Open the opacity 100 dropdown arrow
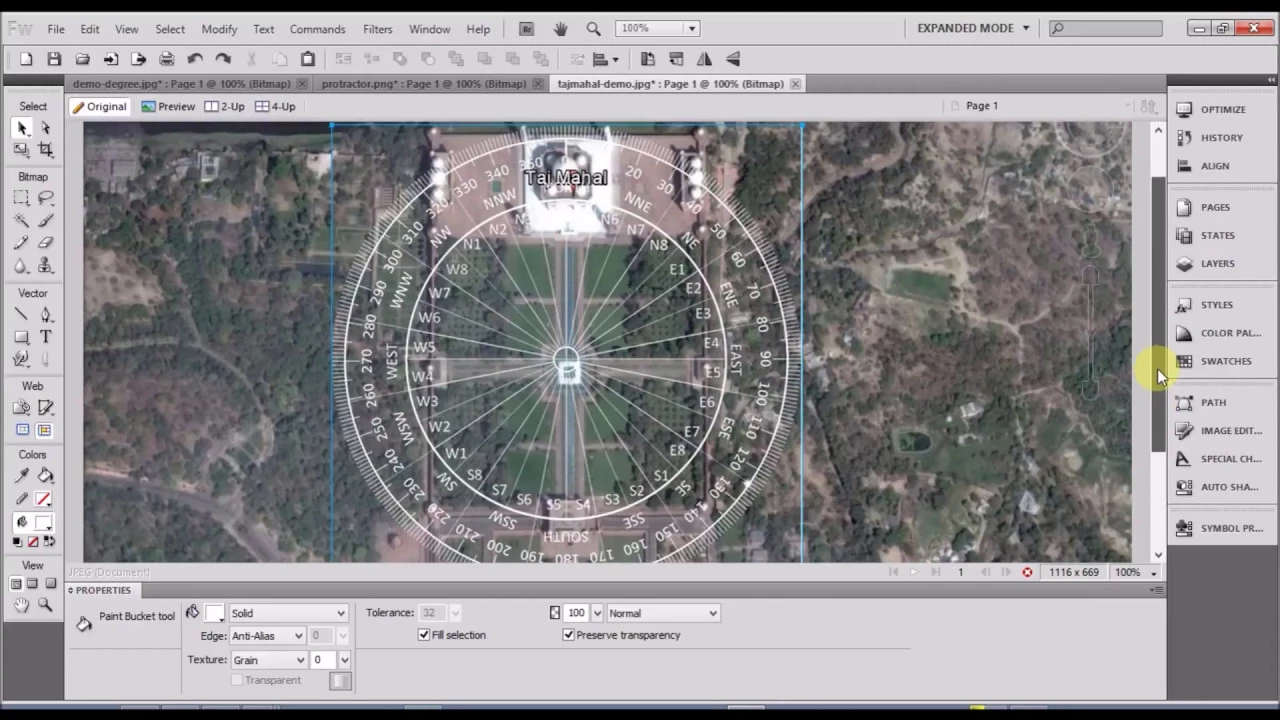 (598, 613)
